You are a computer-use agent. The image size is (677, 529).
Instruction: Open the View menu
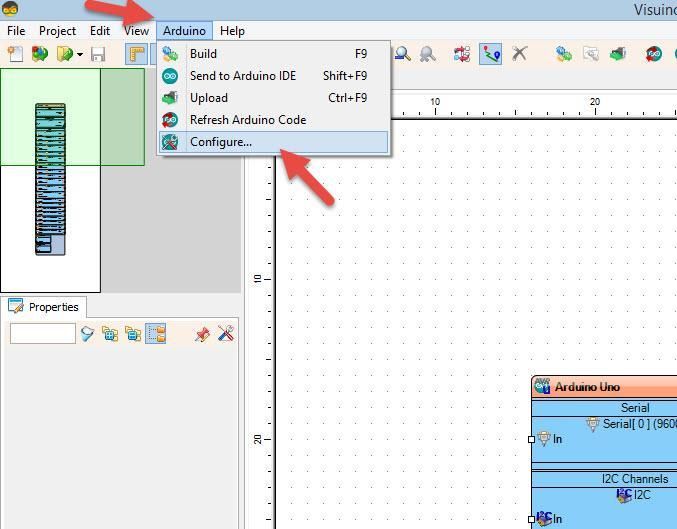point(136,31)
